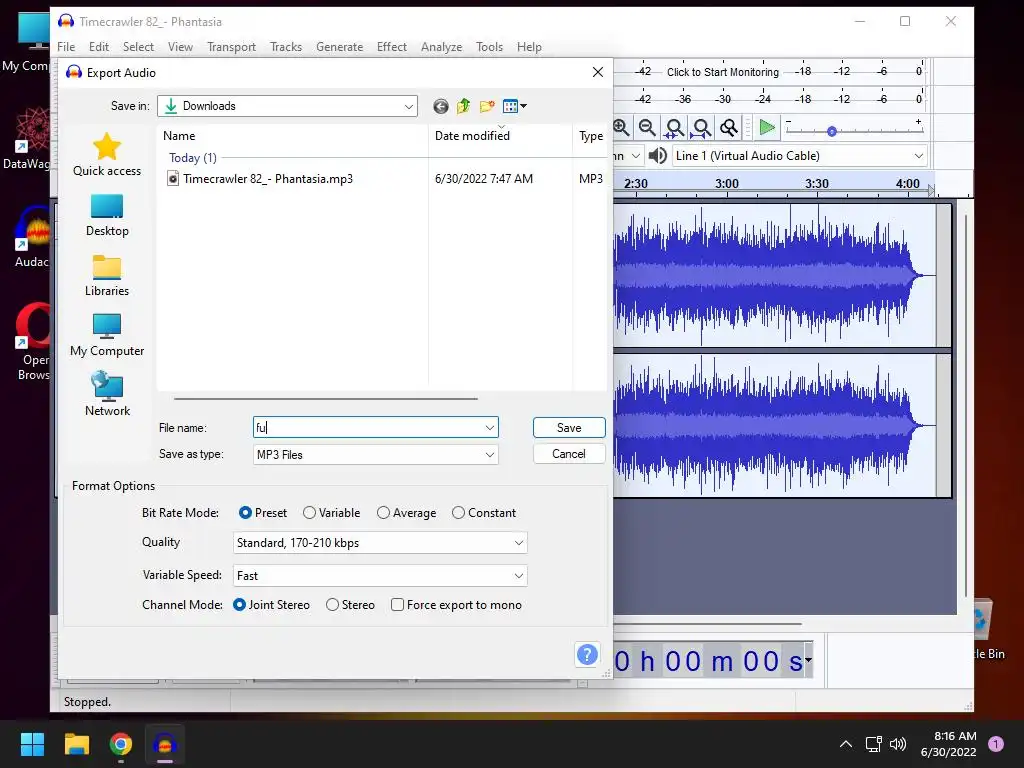Collapse the Today (1) group header
Screen dimensions: 1024x768
pos(193,158)
